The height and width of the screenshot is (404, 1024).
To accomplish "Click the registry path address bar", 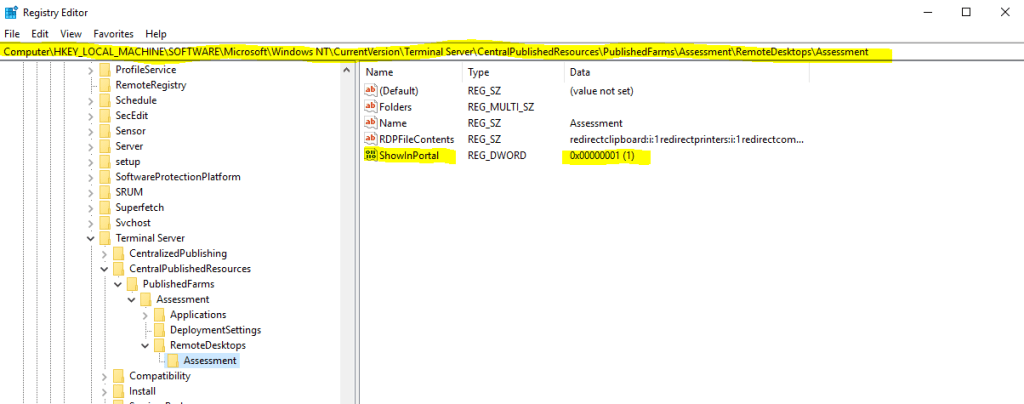I will click(511, 52).
